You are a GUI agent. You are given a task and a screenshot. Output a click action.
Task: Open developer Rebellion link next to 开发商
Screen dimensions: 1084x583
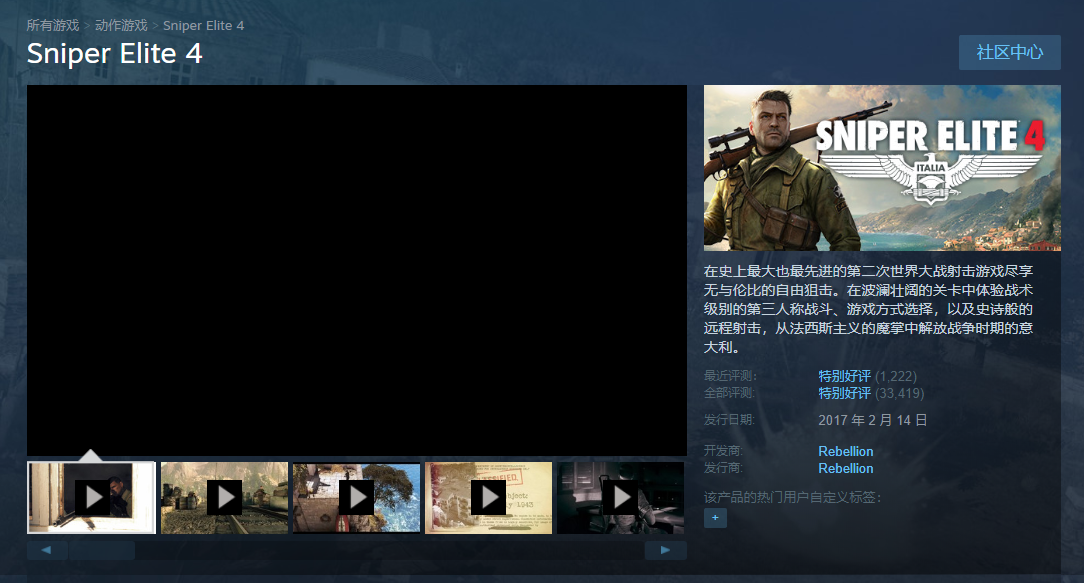tap(845, 451)
